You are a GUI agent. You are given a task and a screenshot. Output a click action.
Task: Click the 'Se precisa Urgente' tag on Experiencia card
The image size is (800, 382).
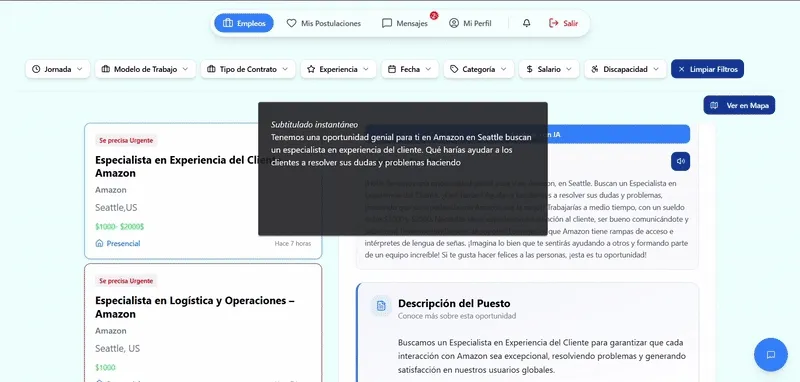pyautogui.click(x=126, y=140)
